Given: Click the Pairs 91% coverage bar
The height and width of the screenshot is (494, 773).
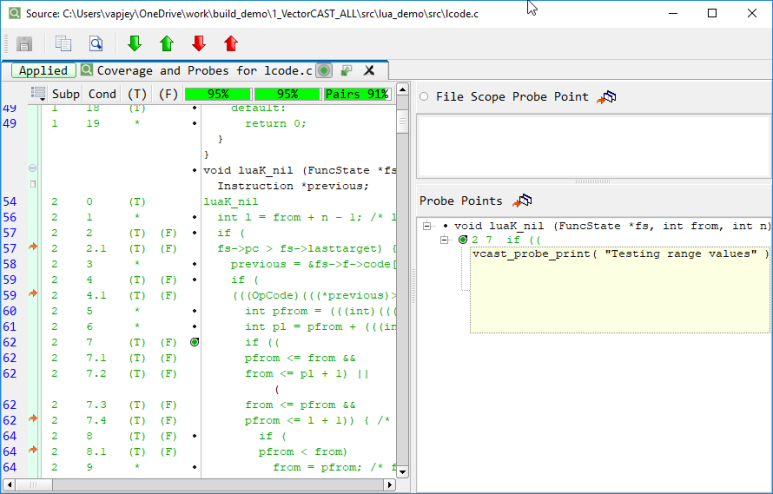Looking at the screenshot, I should pyautogui.click(x=356, y=93).
